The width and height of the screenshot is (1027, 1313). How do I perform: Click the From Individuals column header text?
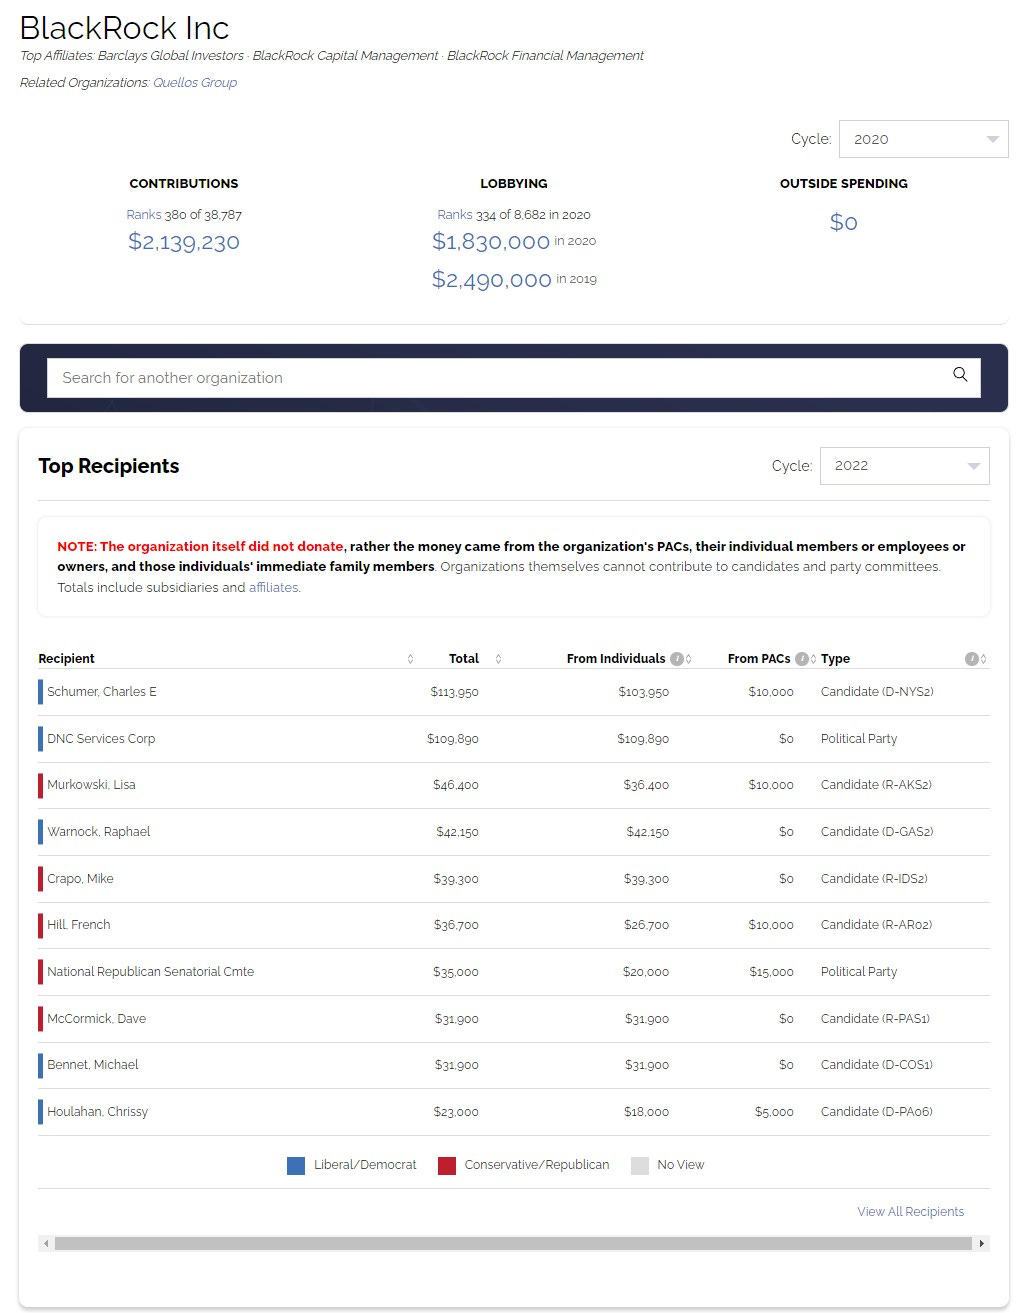tap(616, 659)
